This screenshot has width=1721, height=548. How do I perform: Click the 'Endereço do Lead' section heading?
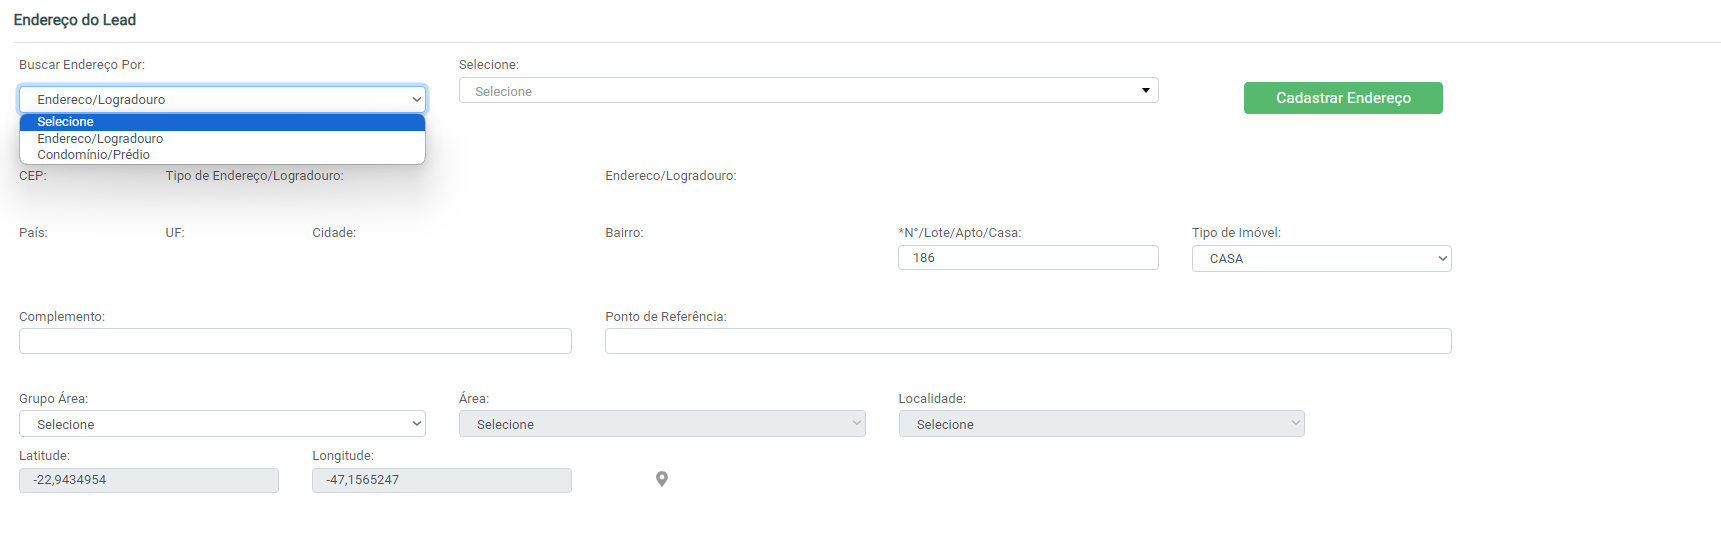point(75,20)
